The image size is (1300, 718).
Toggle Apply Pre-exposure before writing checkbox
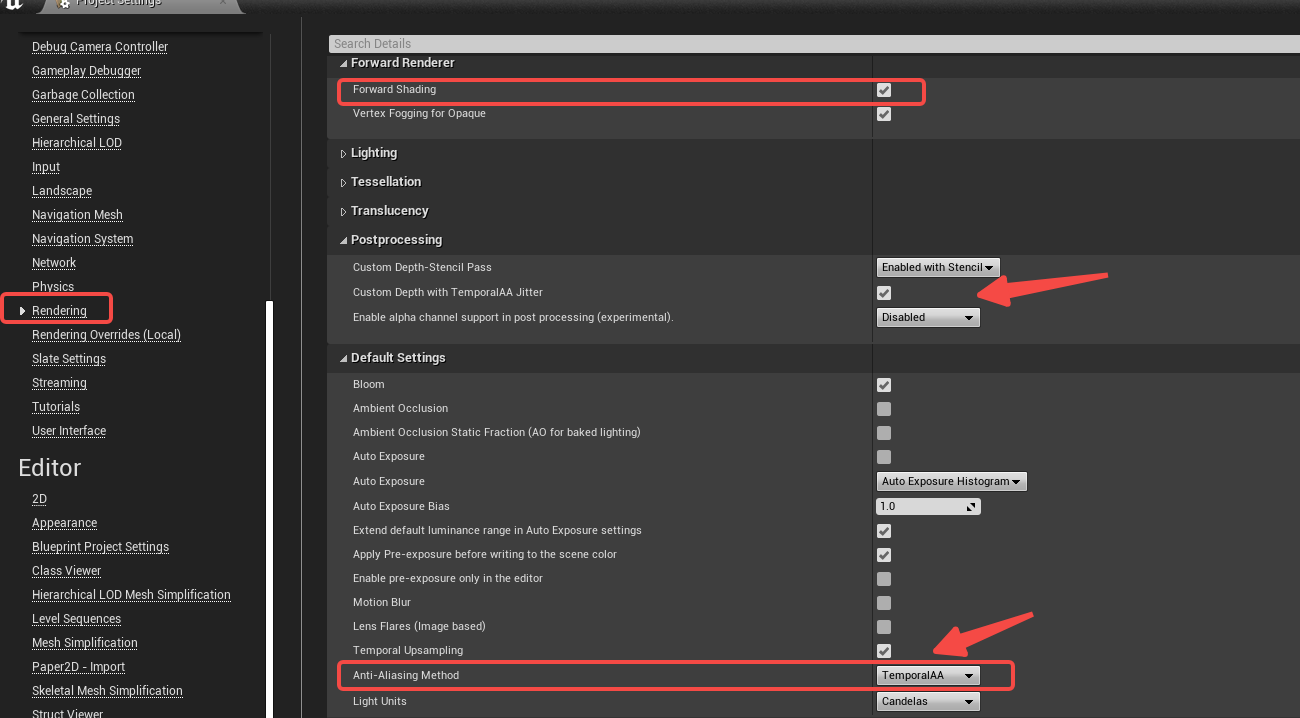[x=884, y=555]
